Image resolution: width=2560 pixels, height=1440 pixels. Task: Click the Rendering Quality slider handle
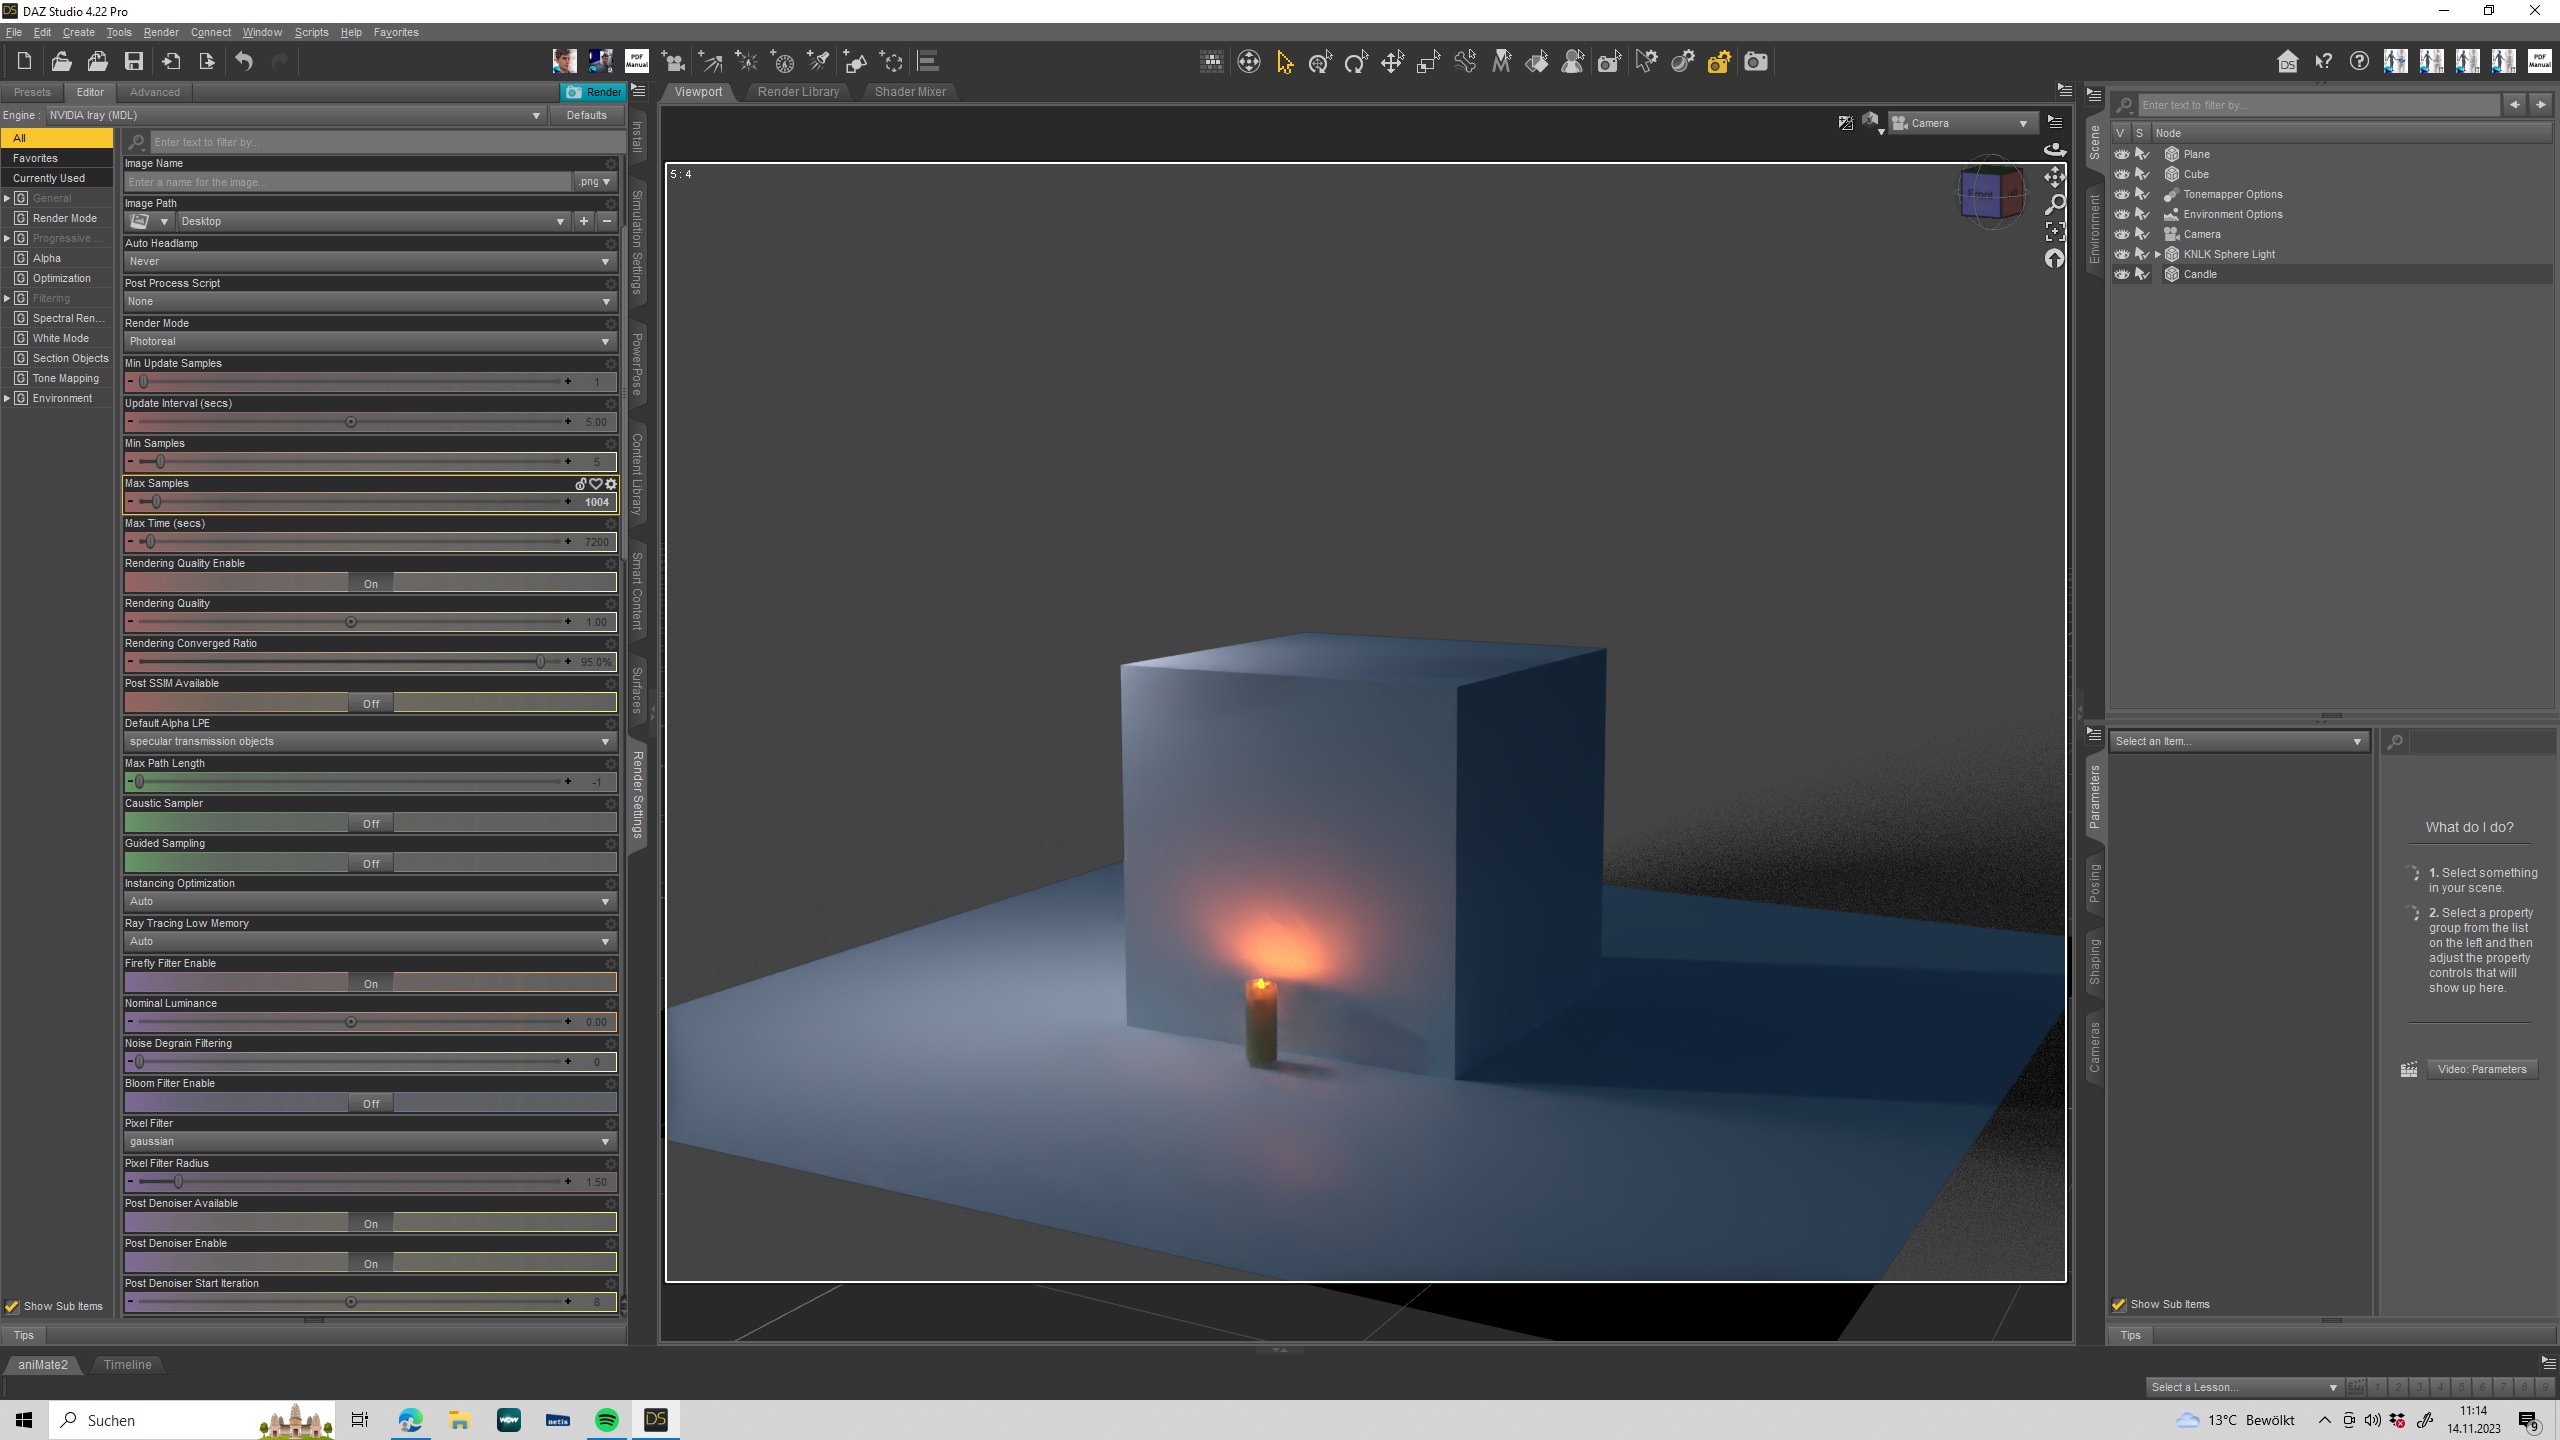pyautogui.click(x=351, y=622)
